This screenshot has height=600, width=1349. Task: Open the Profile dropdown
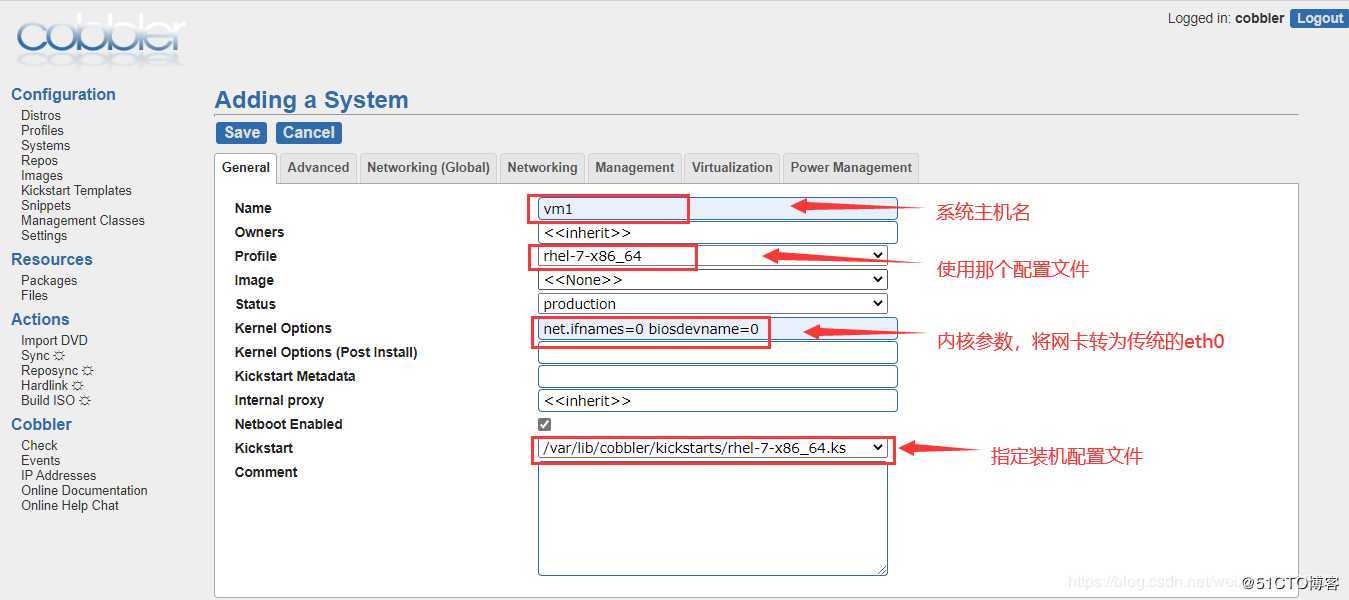(x=712, y=256)
